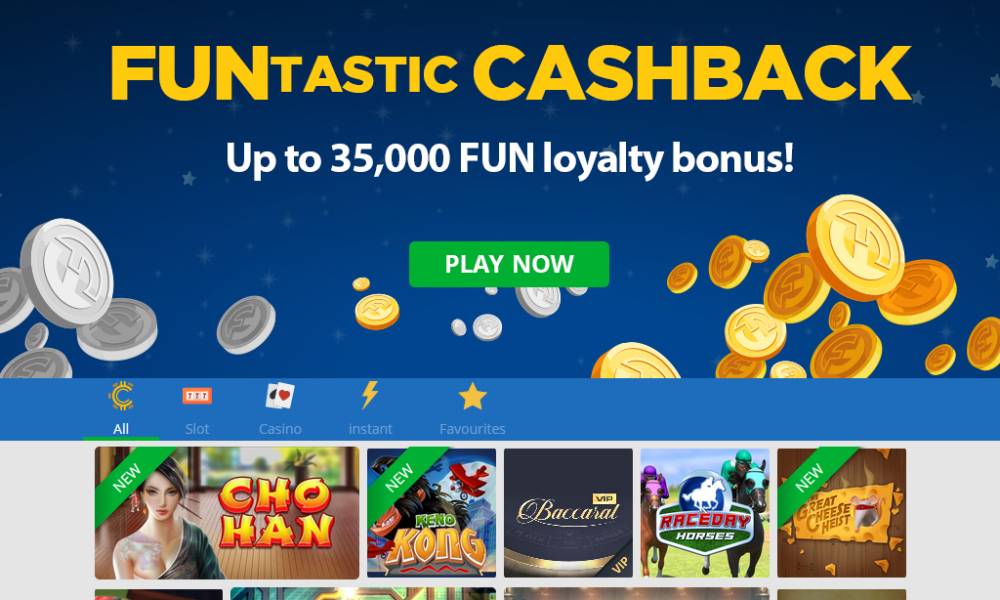
Task: Choose the Instant lightning bolt icon
Action: 370,395
